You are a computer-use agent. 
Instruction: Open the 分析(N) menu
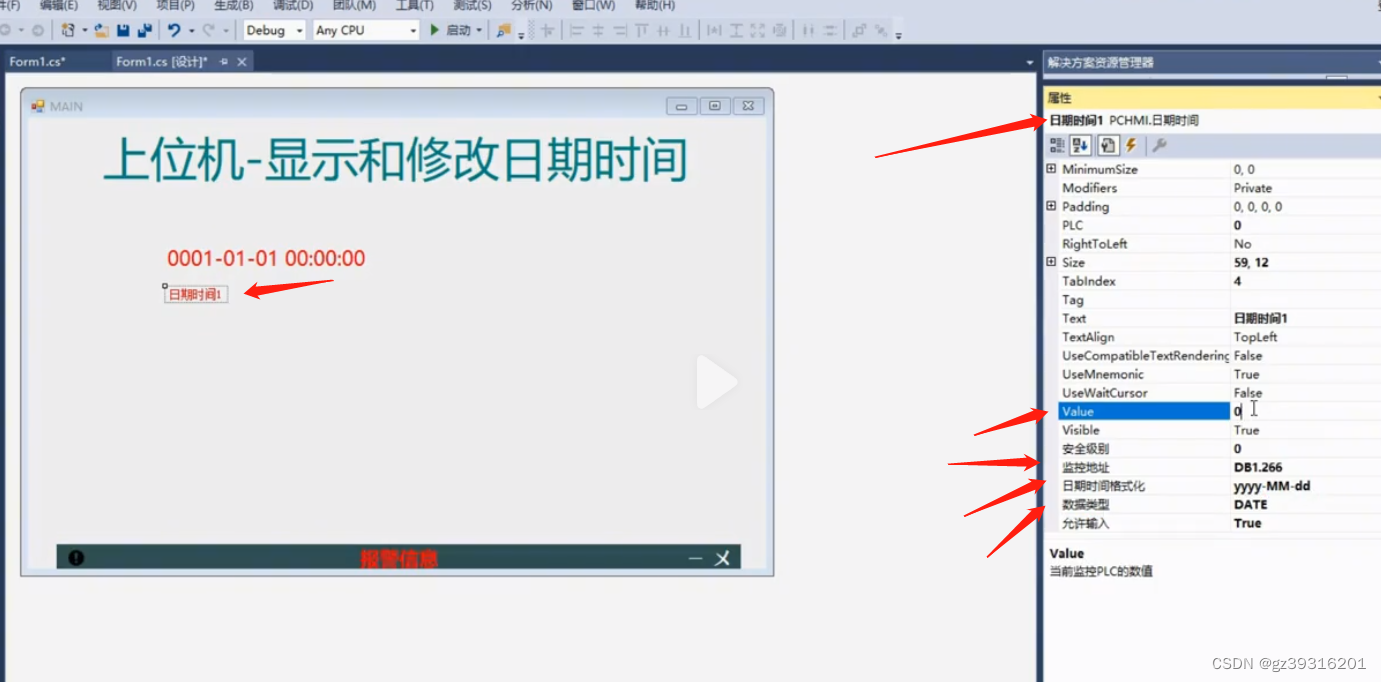tap(531, 5)
